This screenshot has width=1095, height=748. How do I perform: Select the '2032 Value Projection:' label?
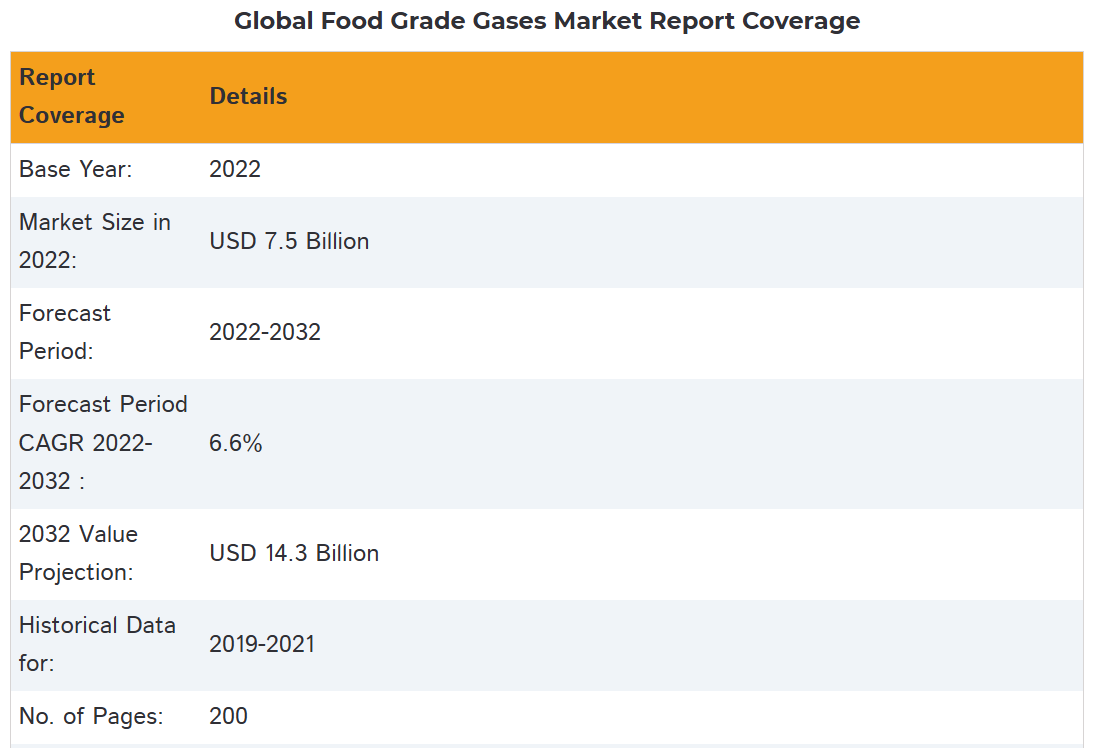click(x=78, y=554)
